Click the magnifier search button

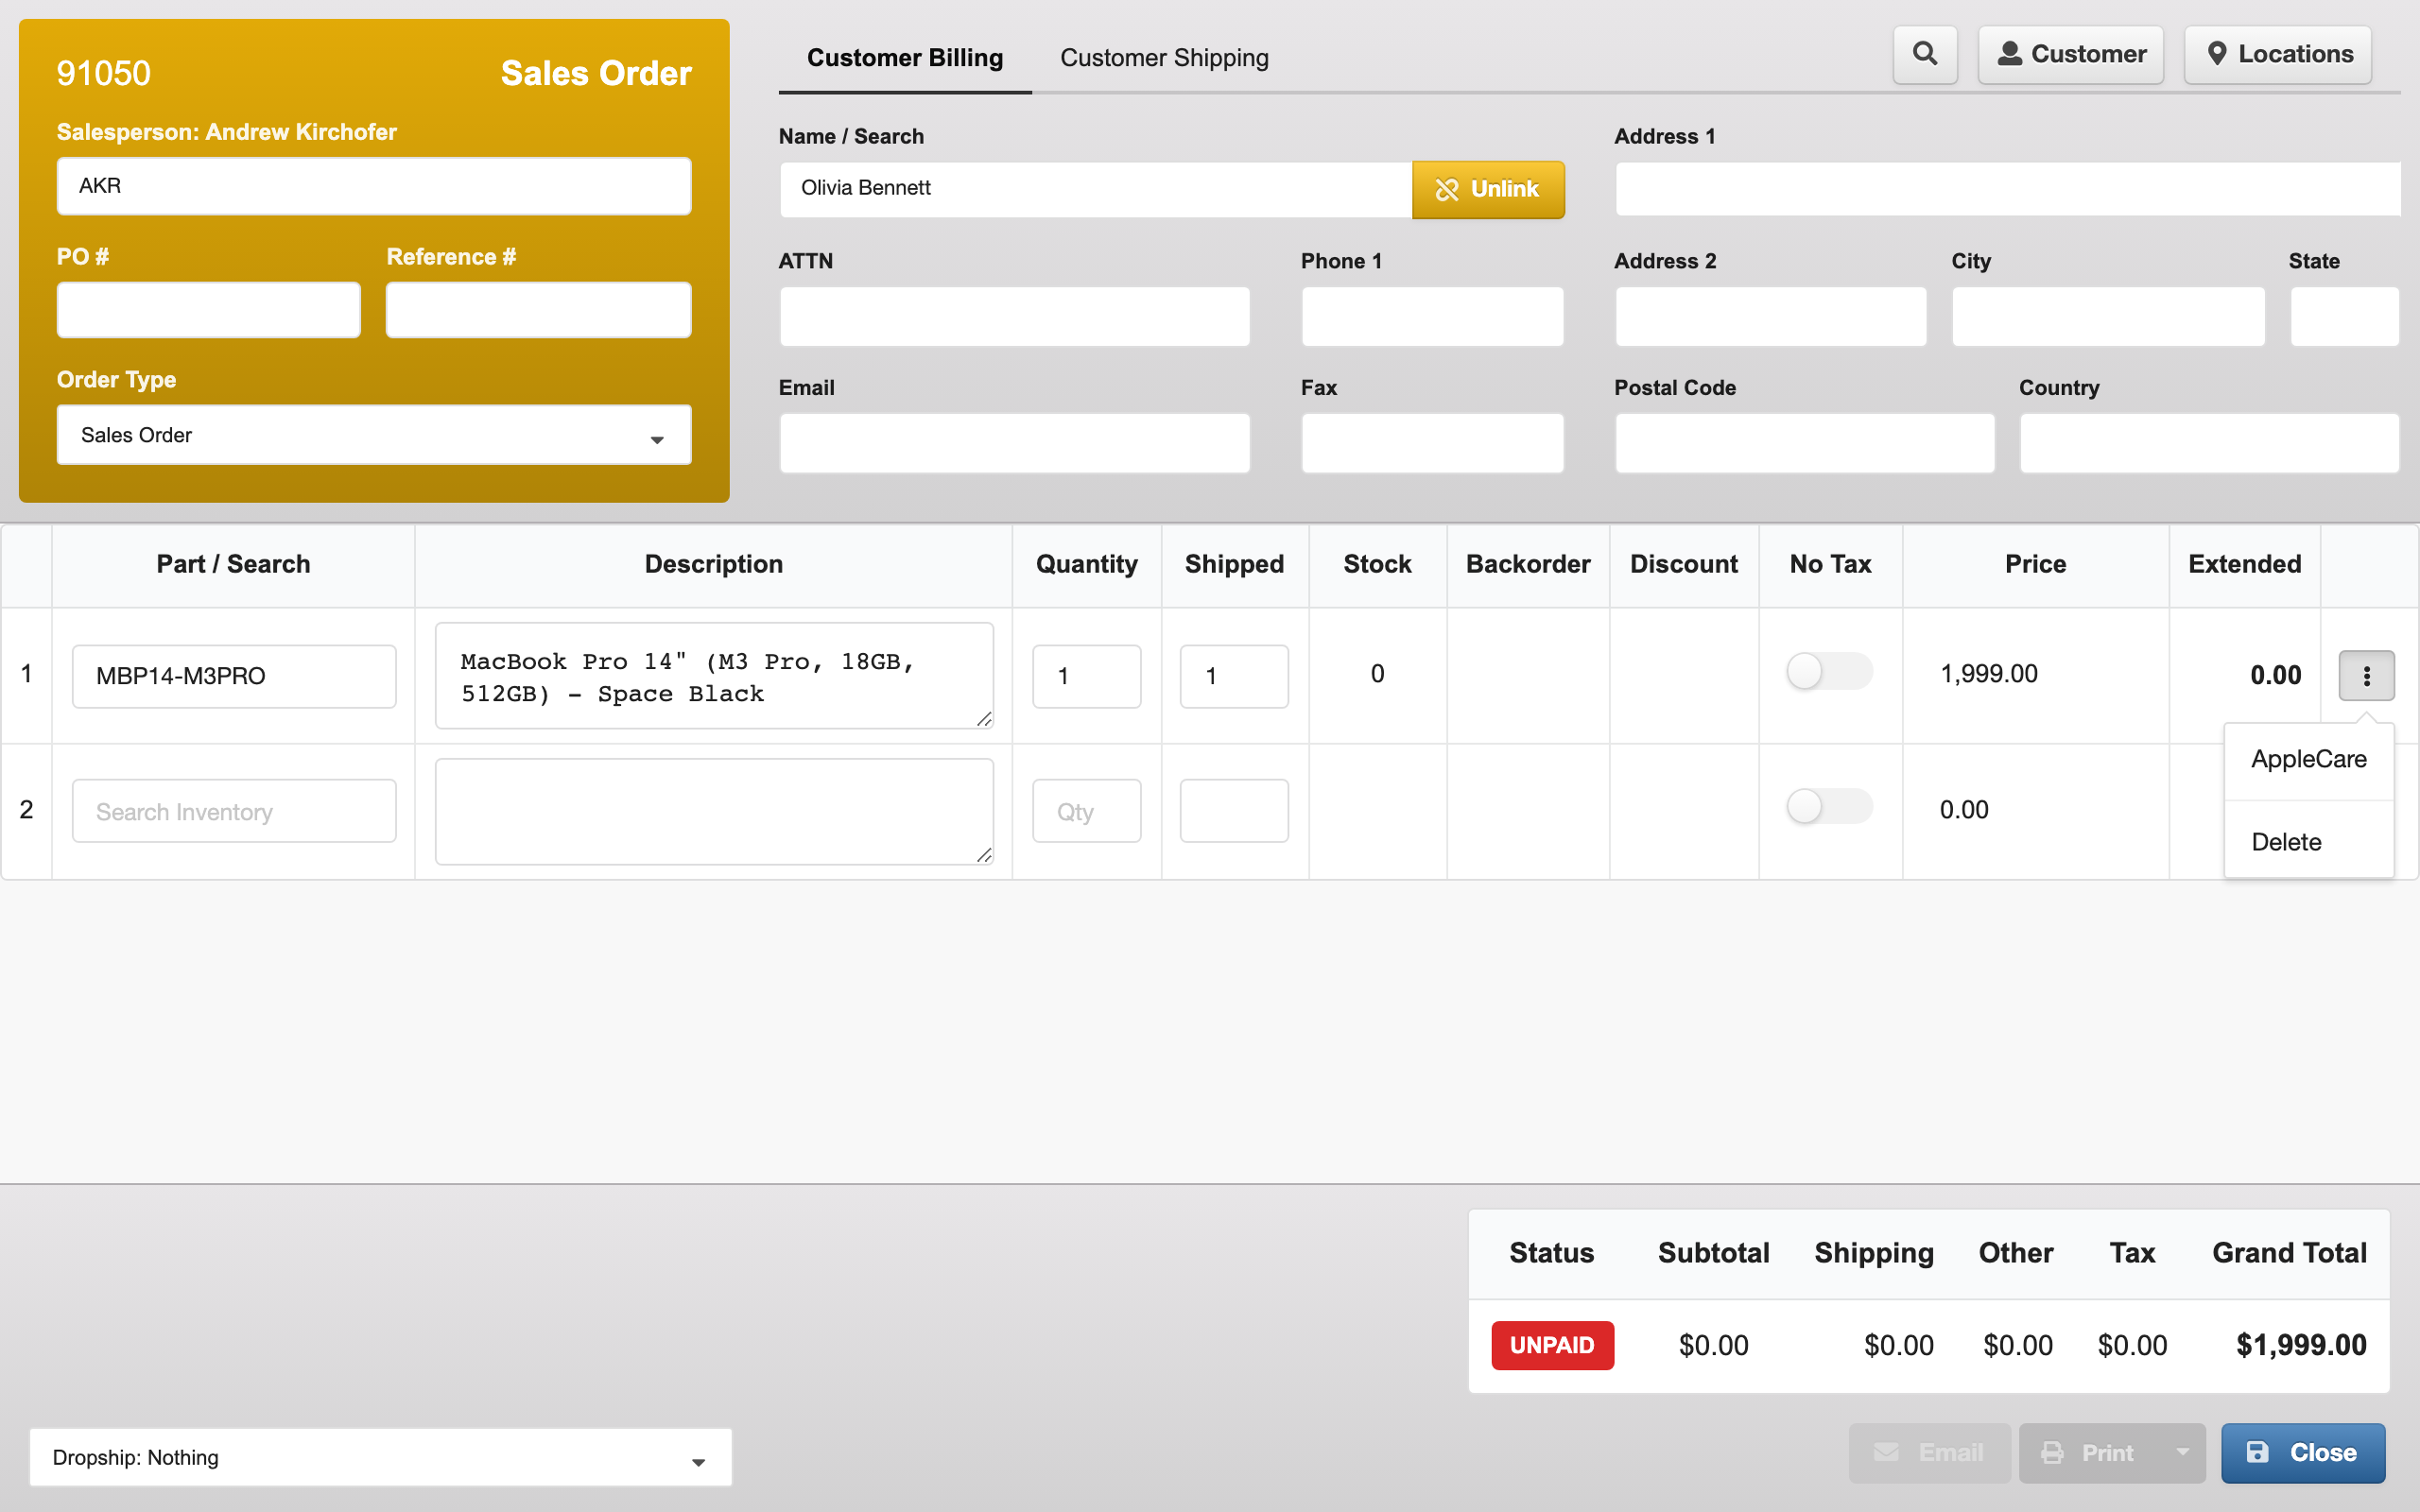click(x=1924, y=54)
